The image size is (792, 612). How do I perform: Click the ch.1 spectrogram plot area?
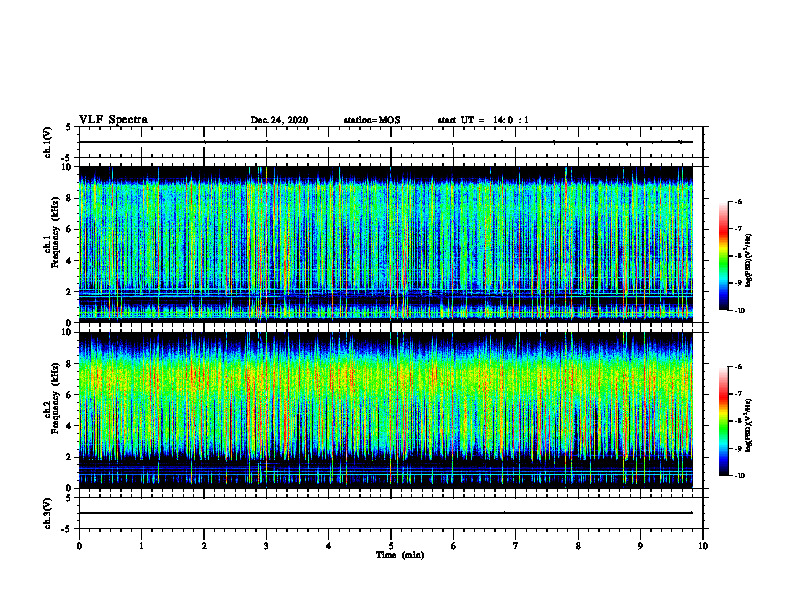386,244
